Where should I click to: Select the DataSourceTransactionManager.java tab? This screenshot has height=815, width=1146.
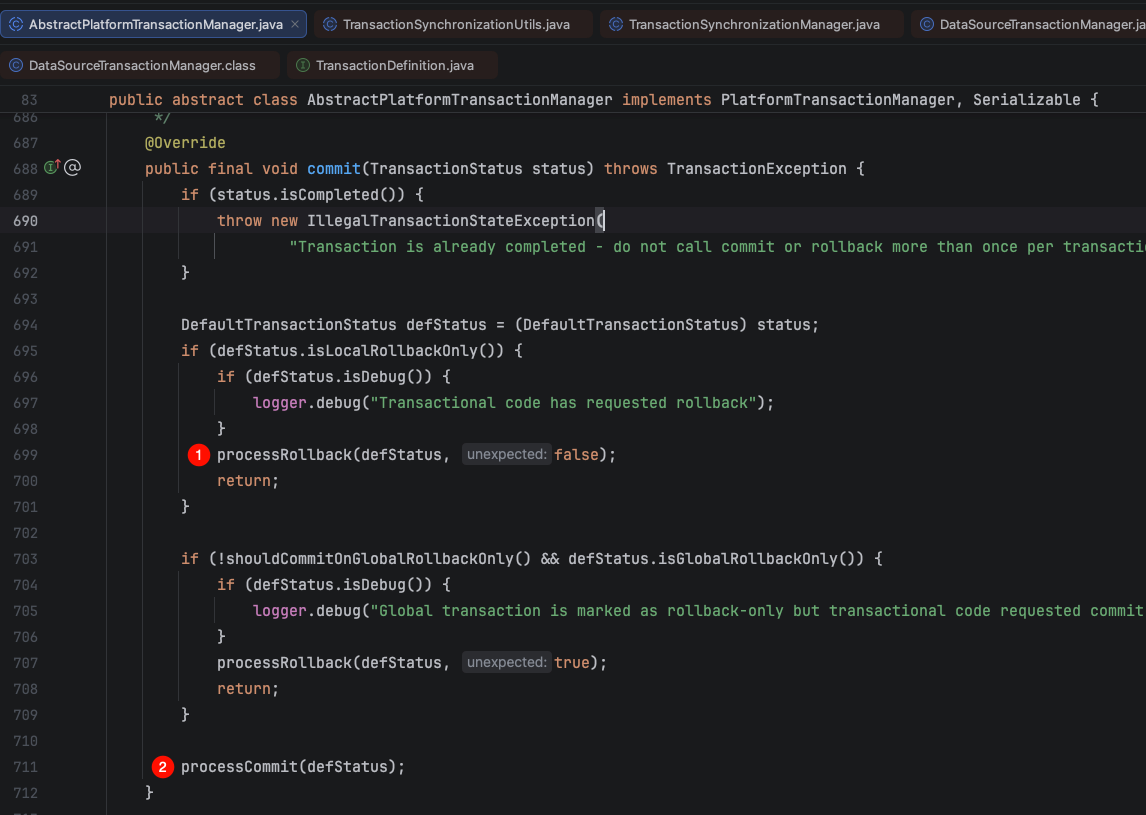[1028, 24]
